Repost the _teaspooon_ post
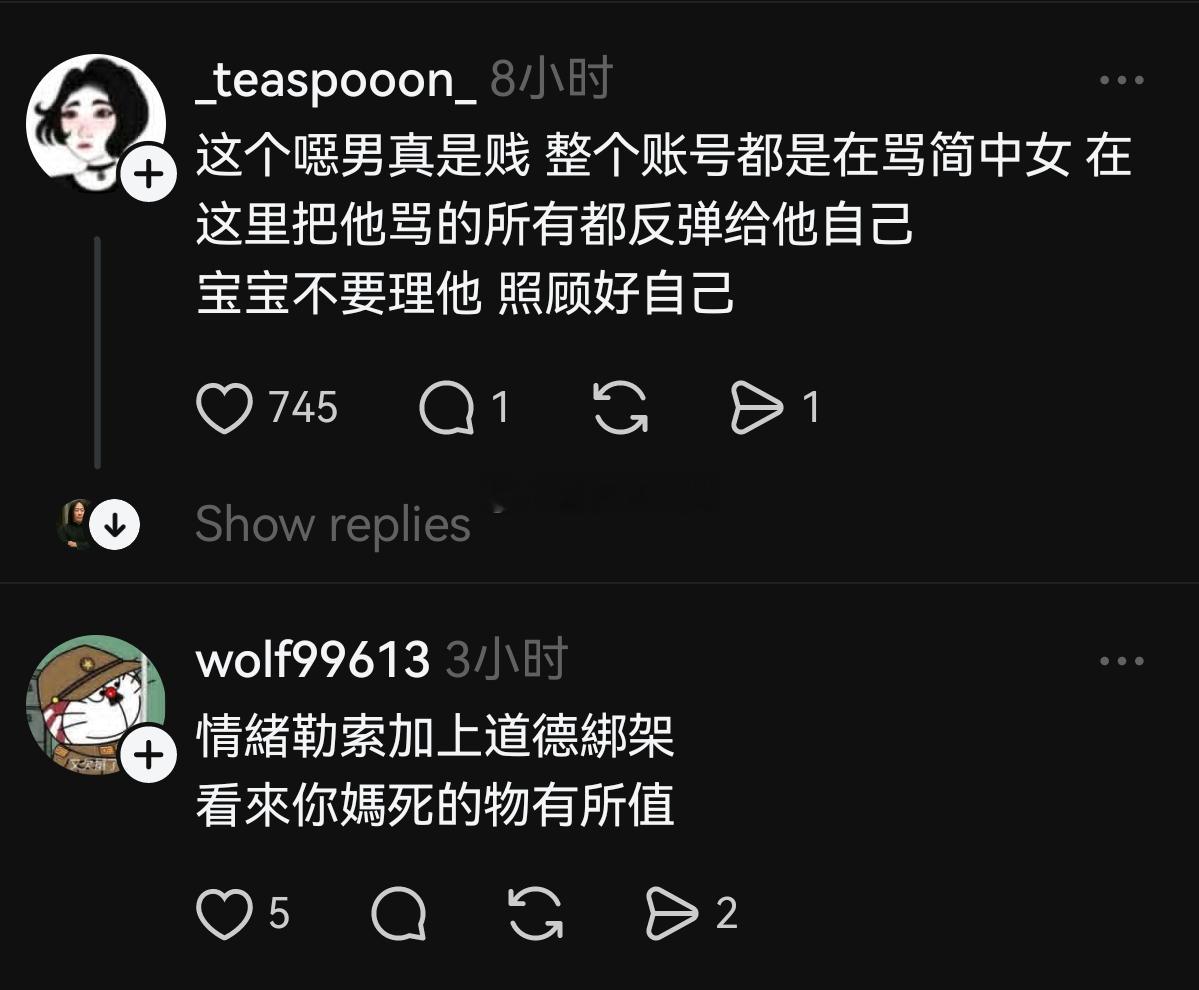The image size is (1199, 990). (x=620, y=407)
